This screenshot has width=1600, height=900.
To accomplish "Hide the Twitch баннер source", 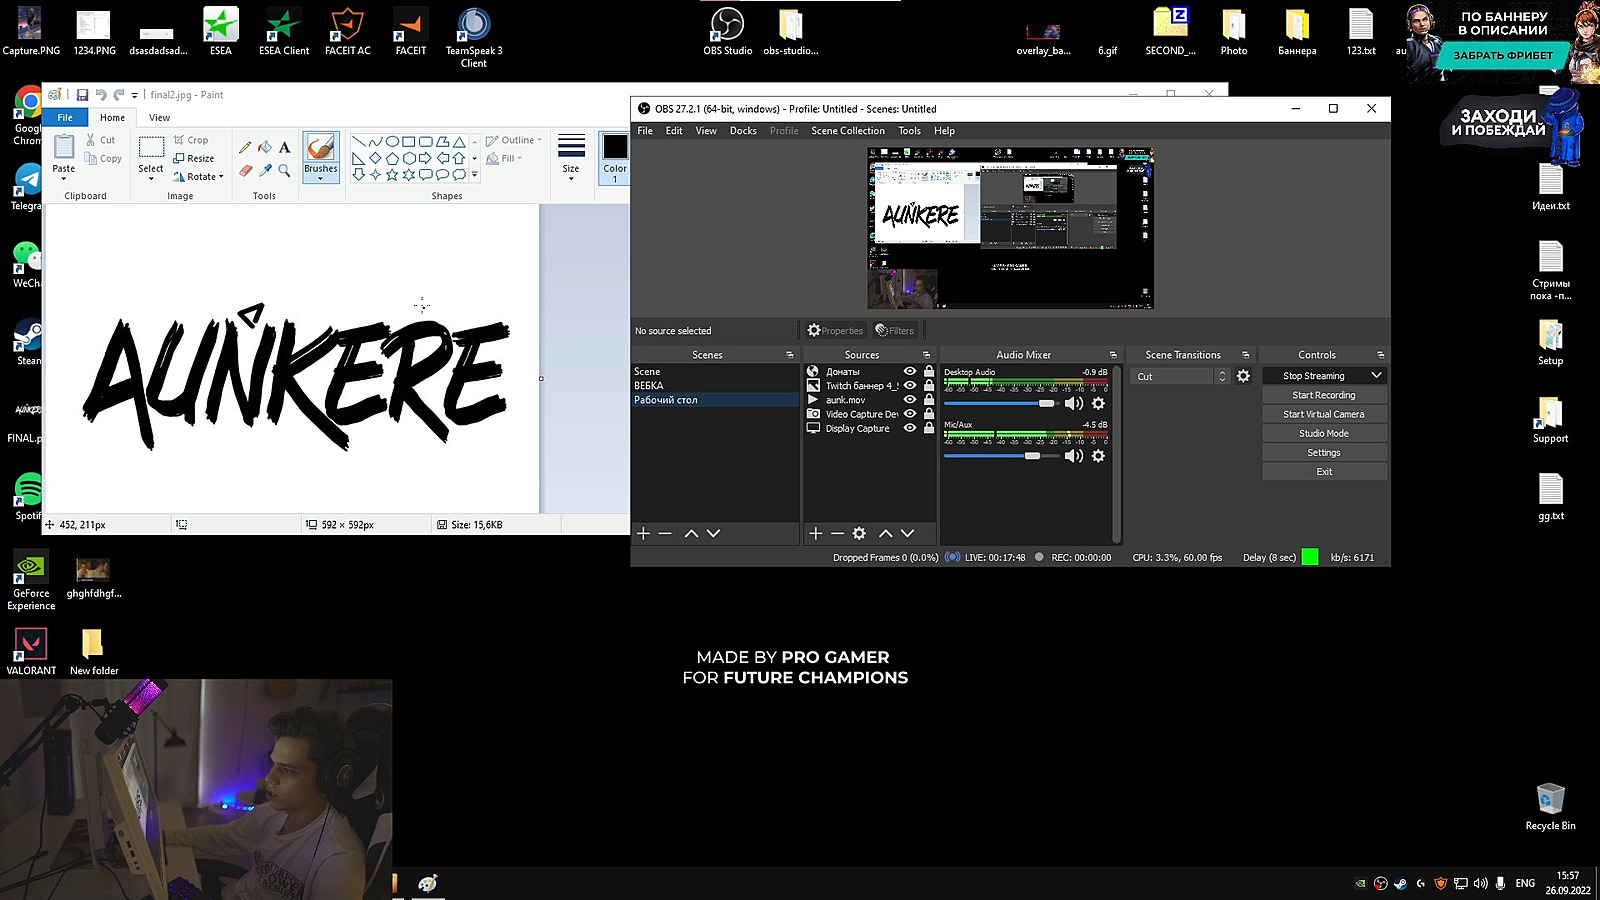I will (x=910, y=385).
